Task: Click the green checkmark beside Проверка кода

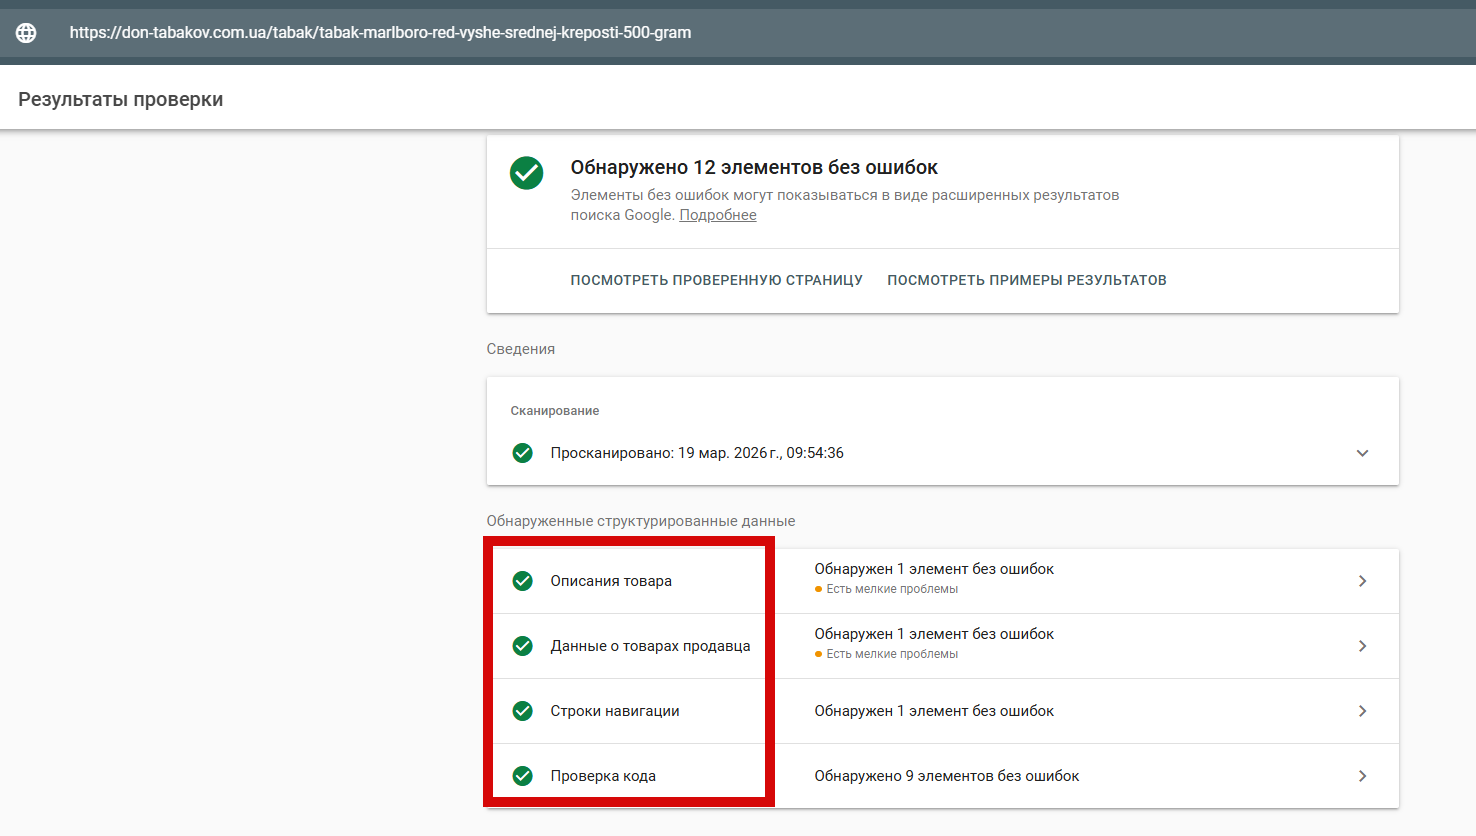Action: point(522,776)
